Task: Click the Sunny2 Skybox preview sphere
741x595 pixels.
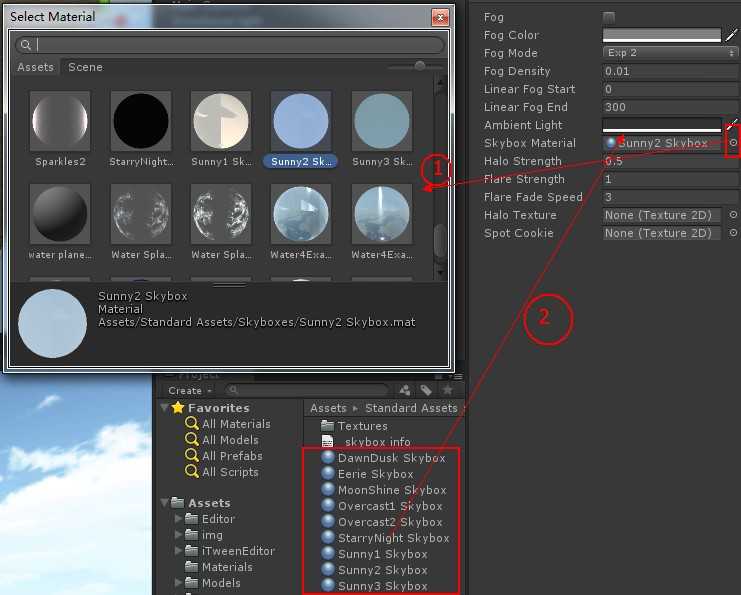Action: (x=52, y=324)
